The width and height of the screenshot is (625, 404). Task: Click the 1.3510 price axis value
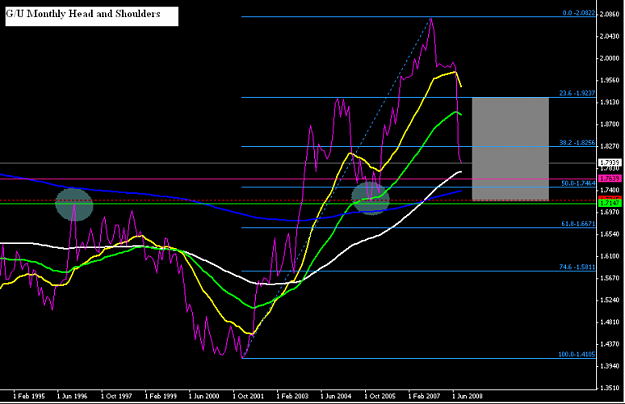609,388
